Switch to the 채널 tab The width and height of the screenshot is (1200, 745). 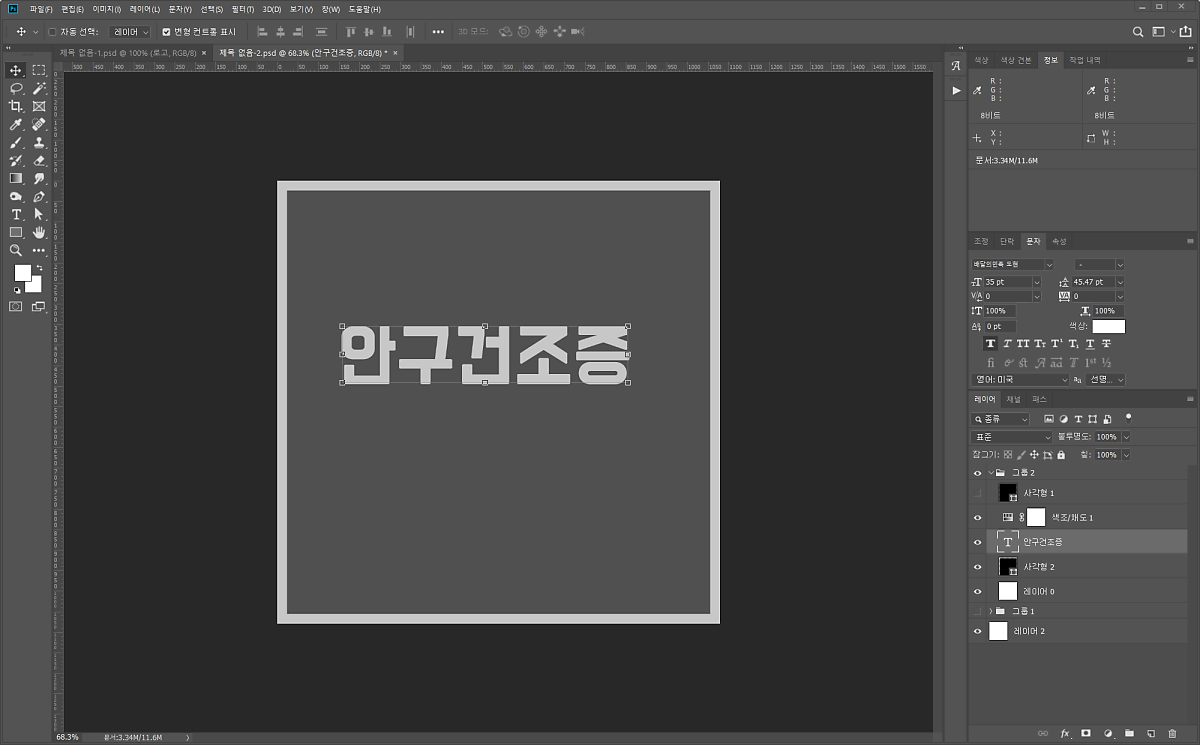coord(1014,399)
